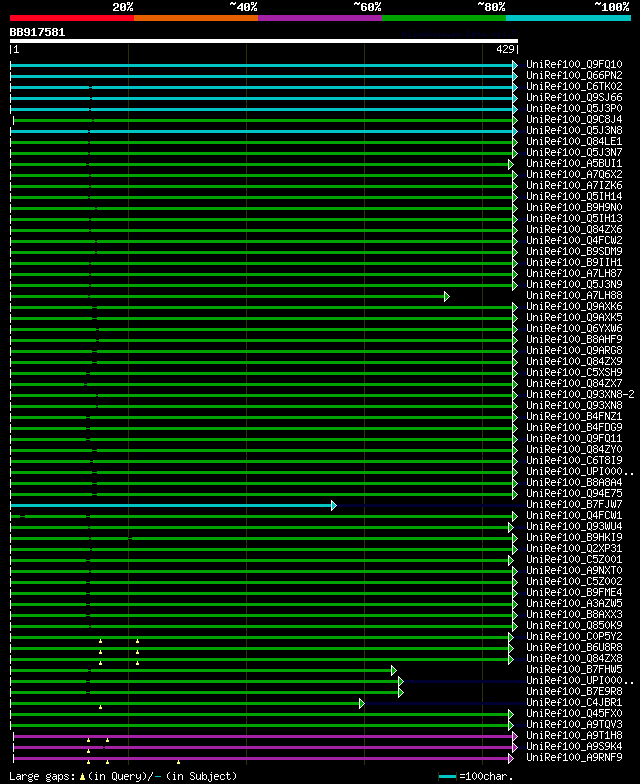Open the UniRef100_Q9FQ10 hit label

[574, 64]
